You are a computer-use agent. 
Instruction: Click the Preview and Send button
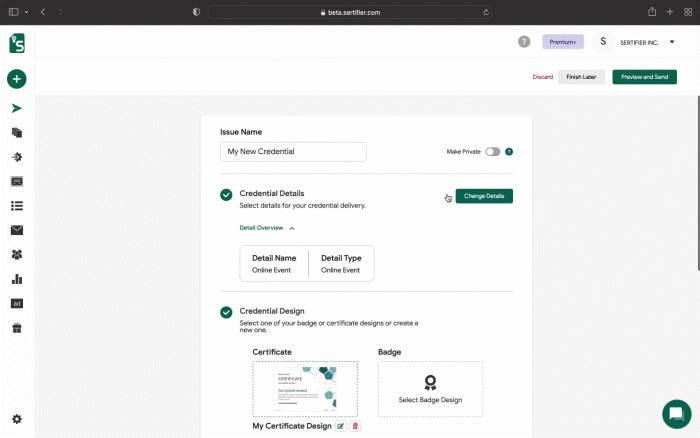644,77
